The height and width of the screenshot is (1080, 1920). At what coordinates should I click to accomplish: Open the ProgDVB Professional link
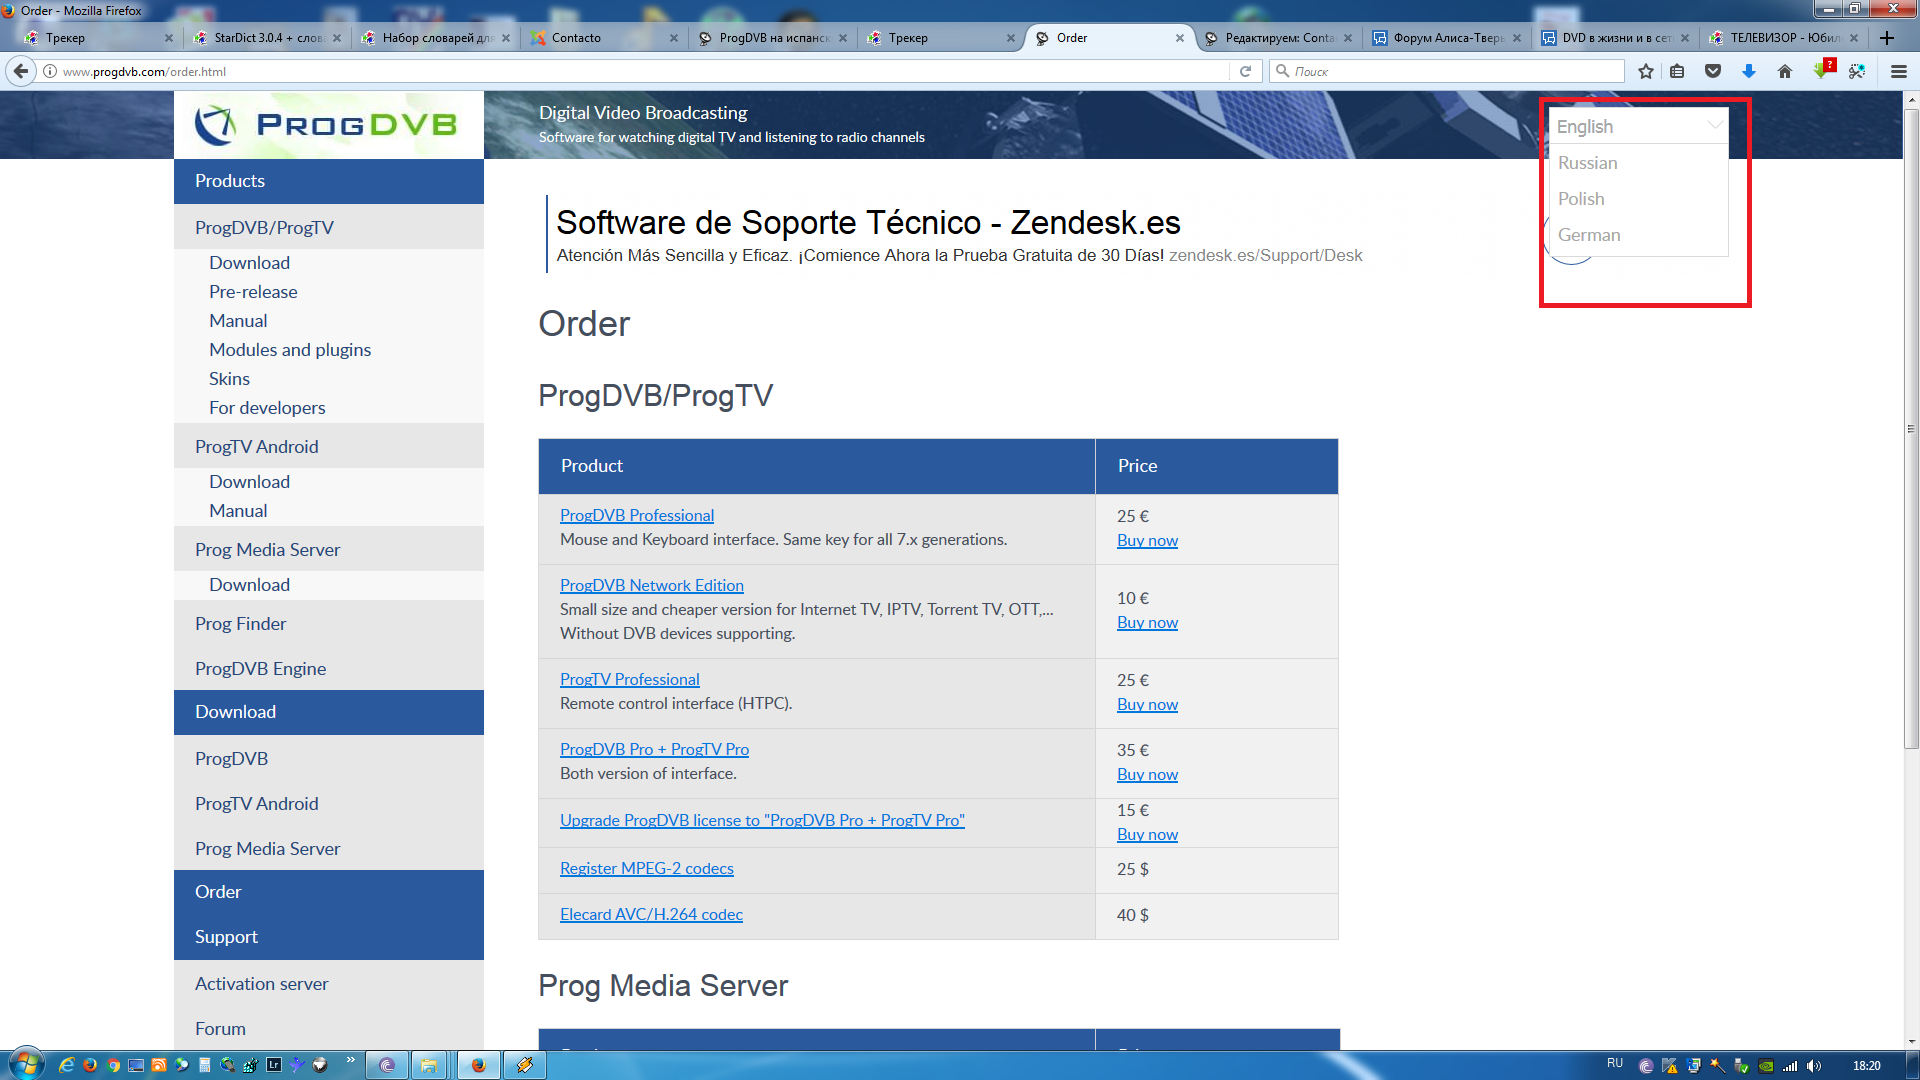coord(636,515)
